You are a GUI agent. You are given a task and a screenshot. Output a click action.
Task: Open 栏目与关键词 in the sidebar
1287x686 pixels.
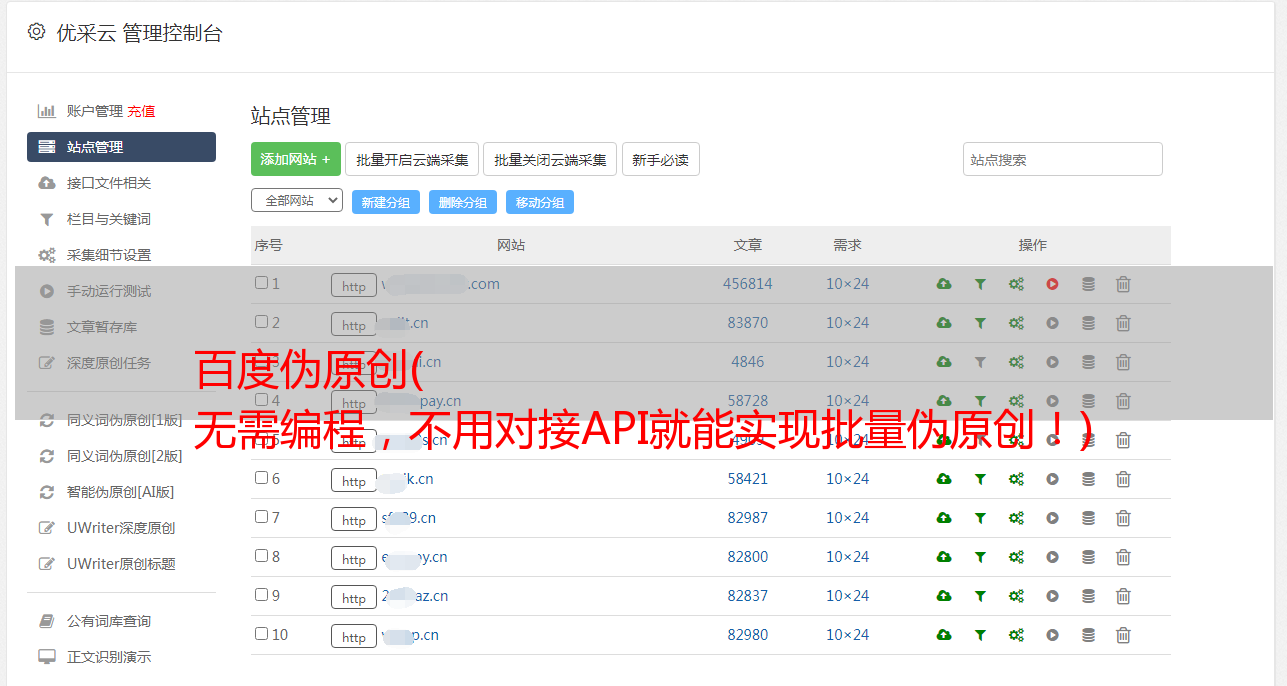pos(109,219)
